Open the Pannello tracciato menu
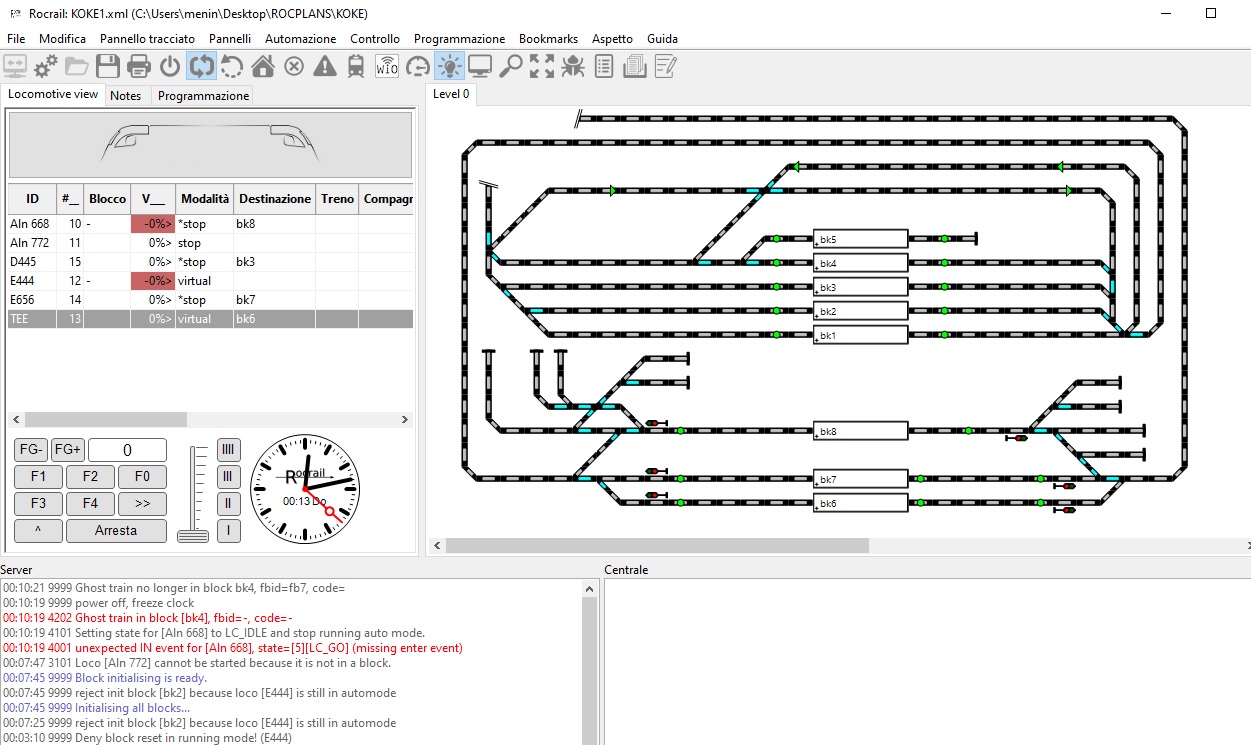 pyautogui.click(x=147, y=39)
